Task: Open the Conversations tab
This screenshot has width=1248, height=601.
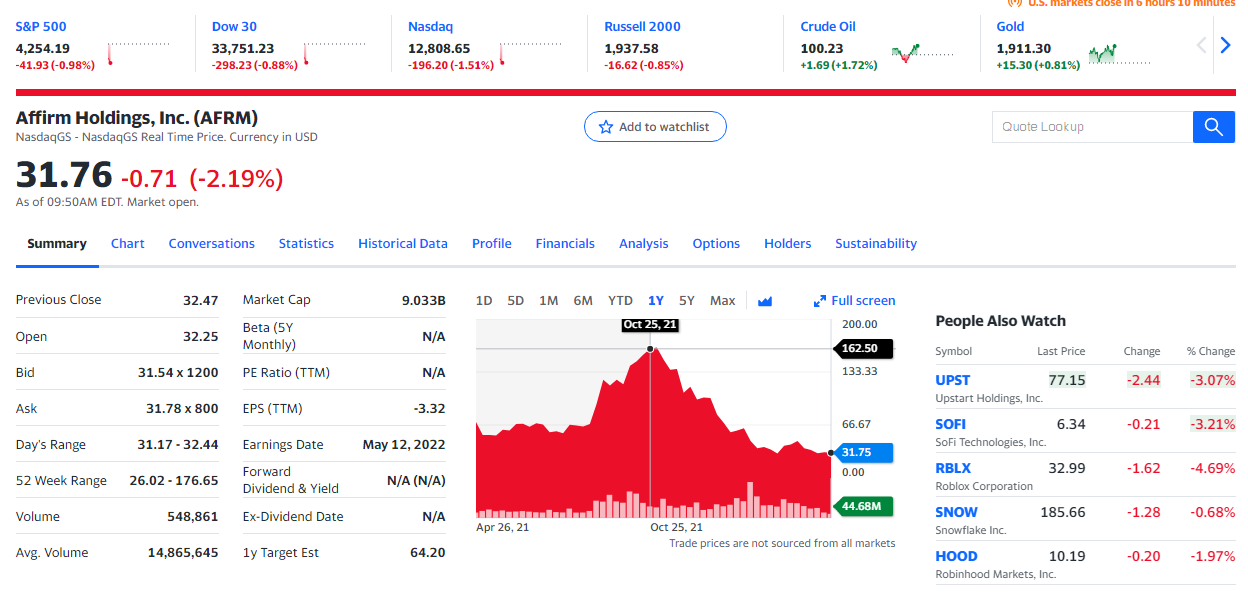Action: coord(212,243)
